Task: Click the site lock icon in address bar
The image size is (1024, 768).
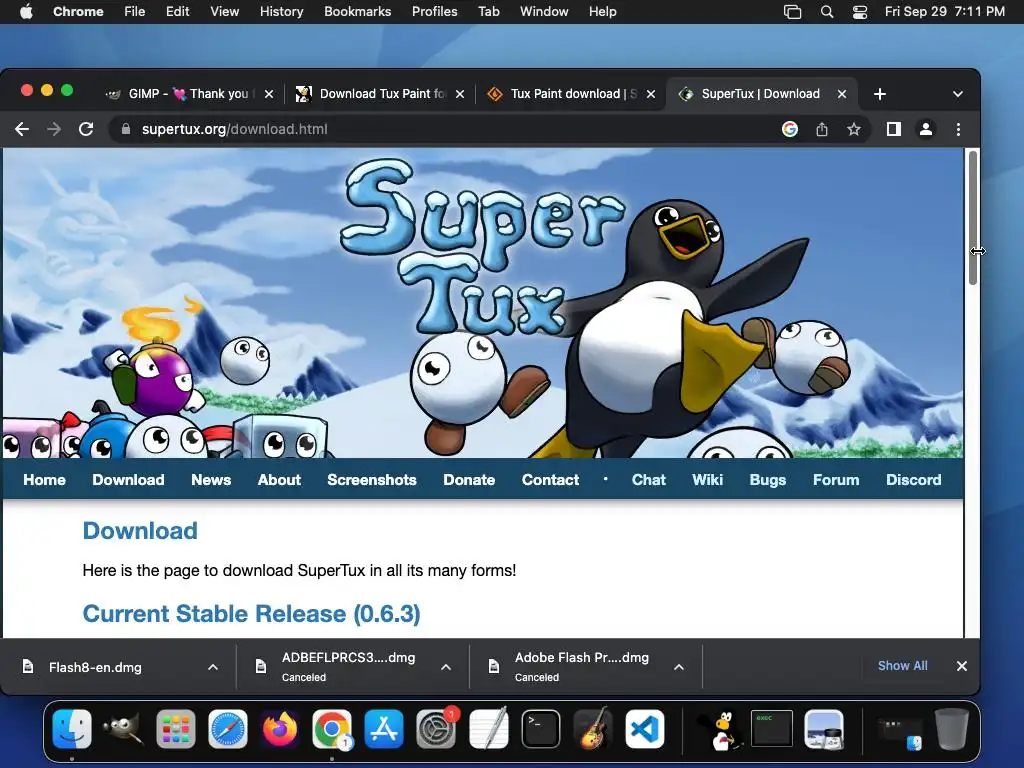Action: (125, 129)
